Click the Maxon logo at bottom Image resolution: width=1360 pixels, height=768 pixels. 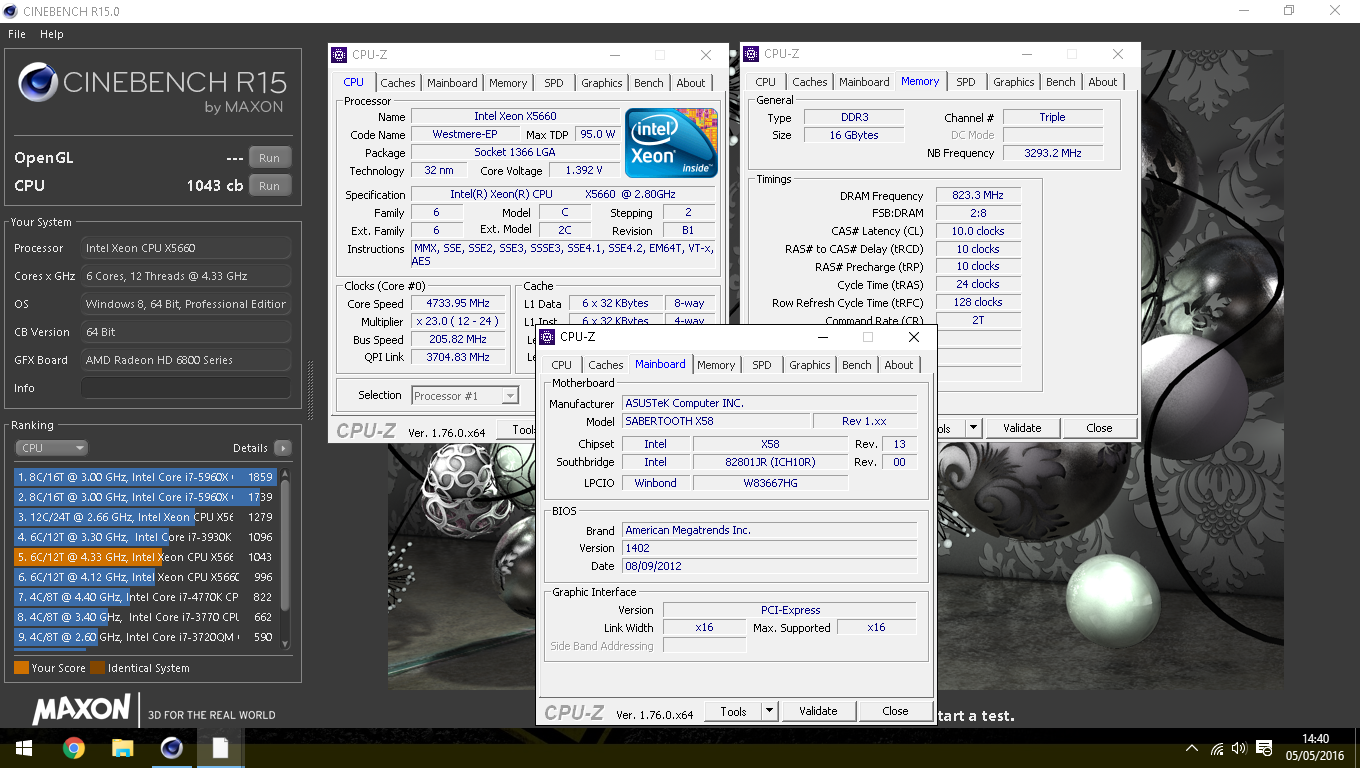(82, 711)
